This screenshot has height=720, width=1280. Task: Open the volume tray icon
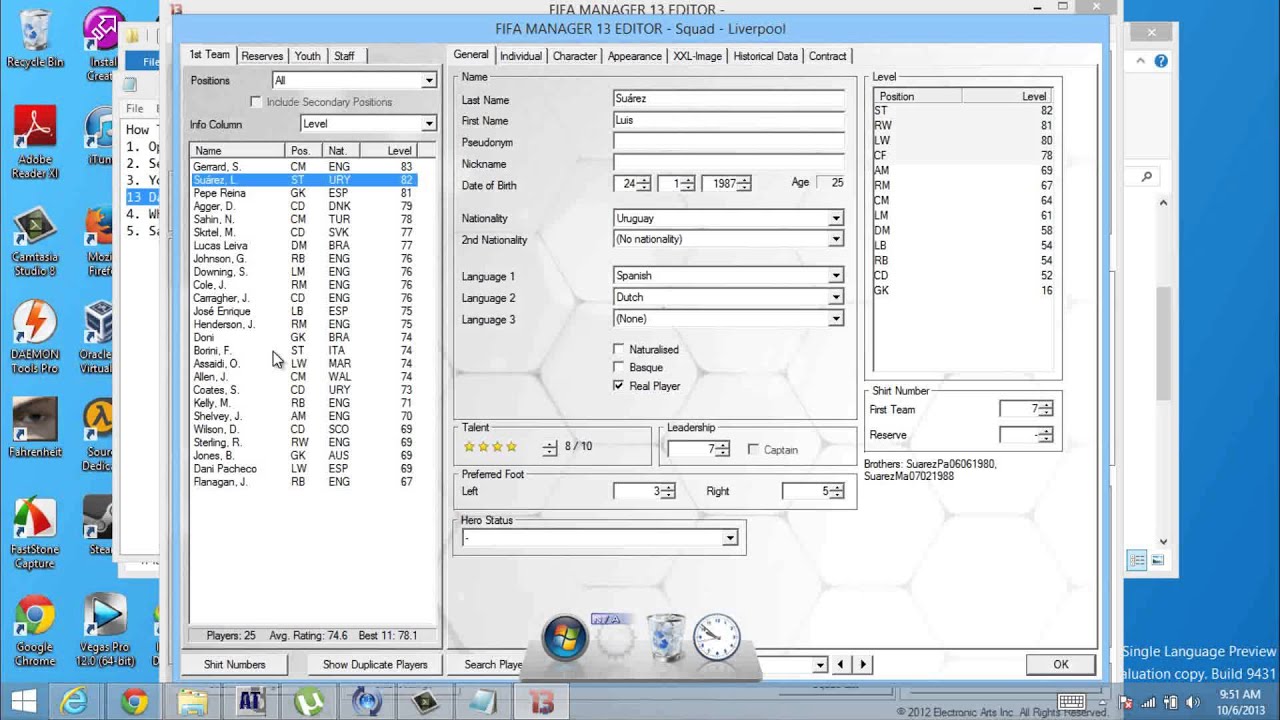click(1193, 702)
